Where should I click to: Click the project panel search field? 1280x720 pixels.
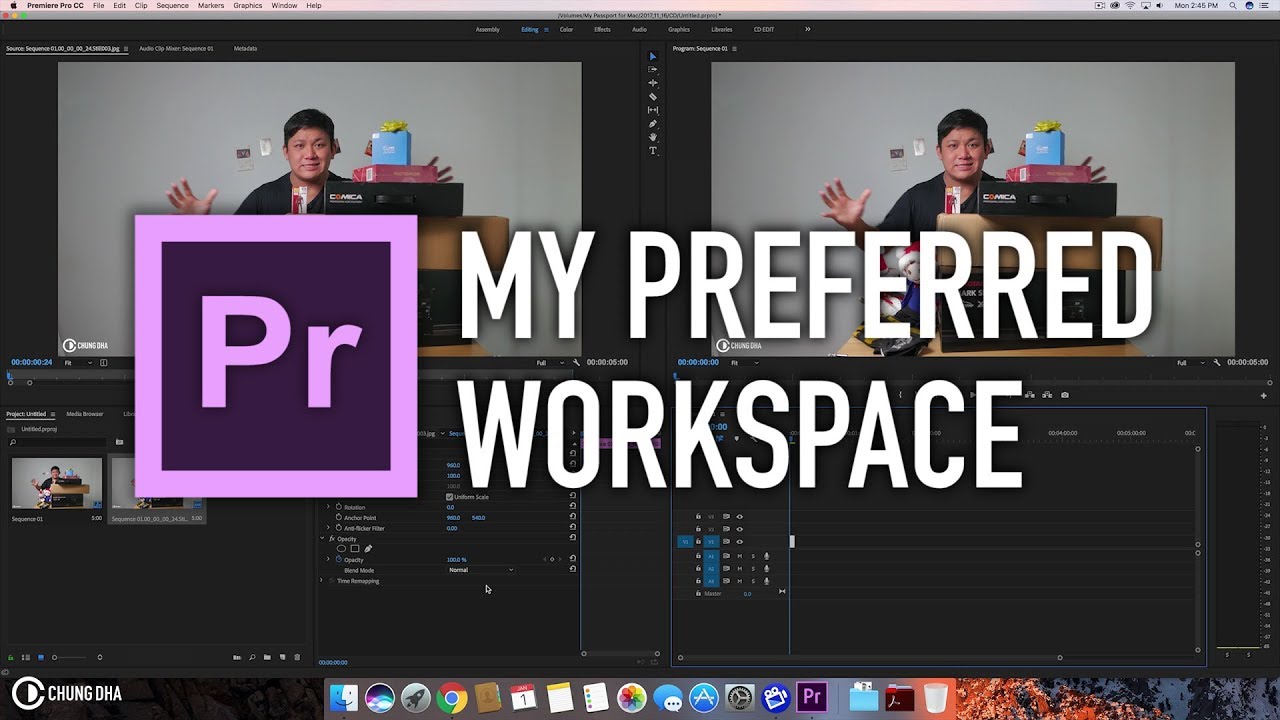pyautogui.click(x=57, y=441)
